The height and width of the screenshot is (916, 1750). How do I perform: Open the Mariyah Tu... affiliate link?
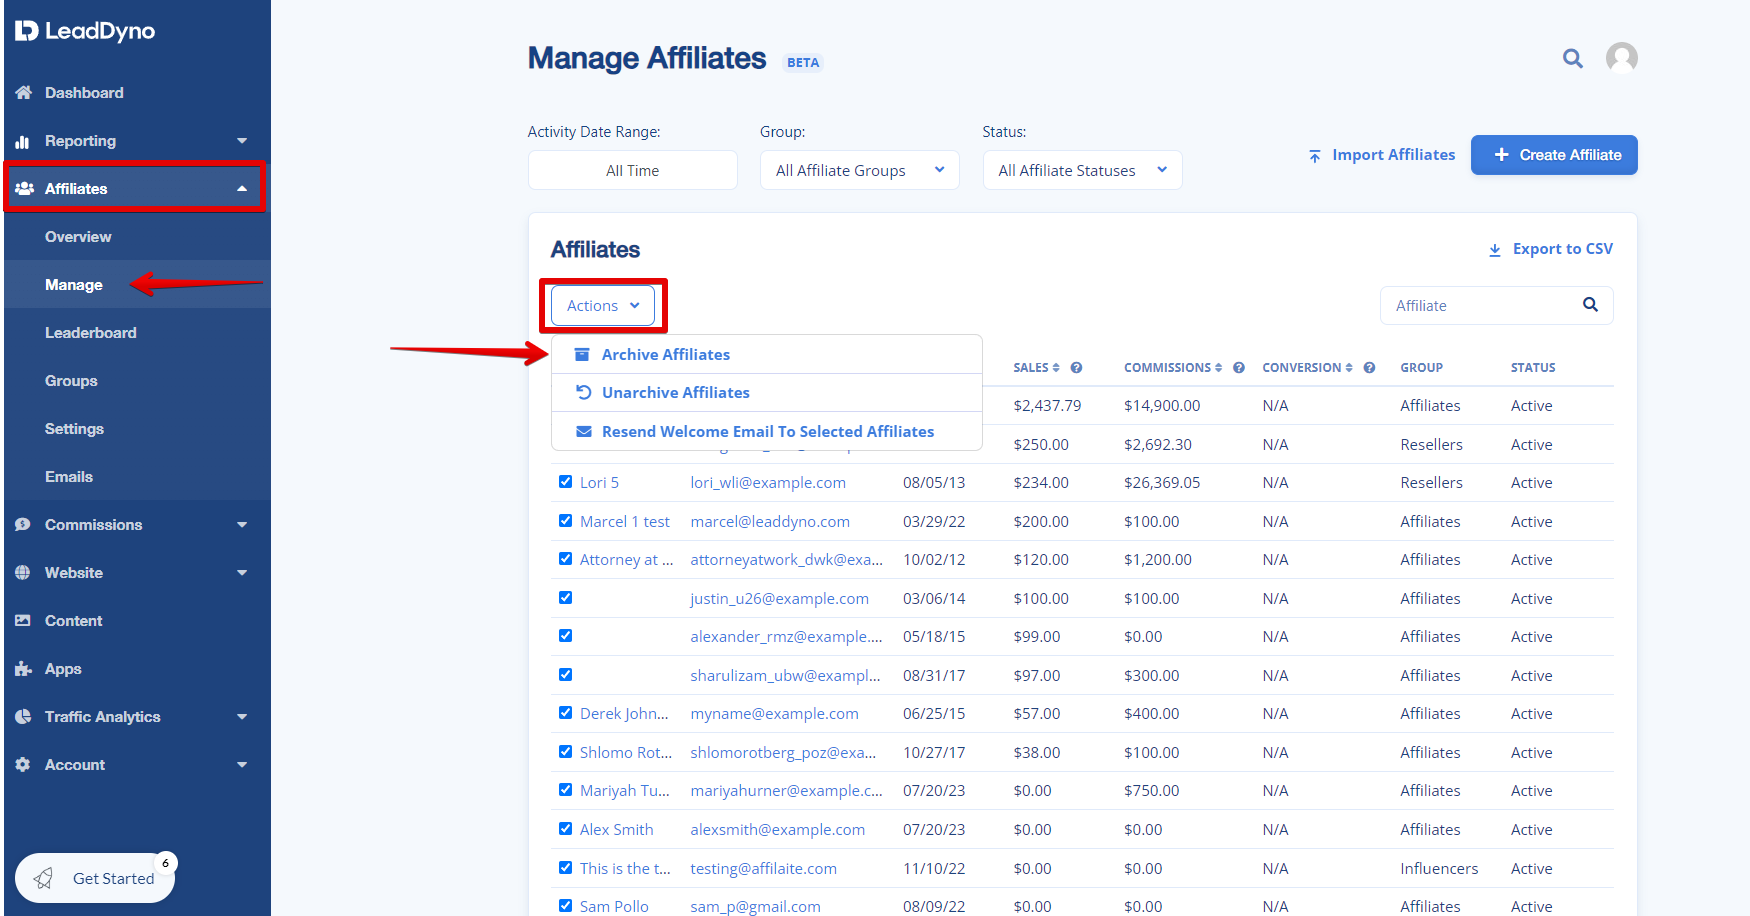point(625,791)
